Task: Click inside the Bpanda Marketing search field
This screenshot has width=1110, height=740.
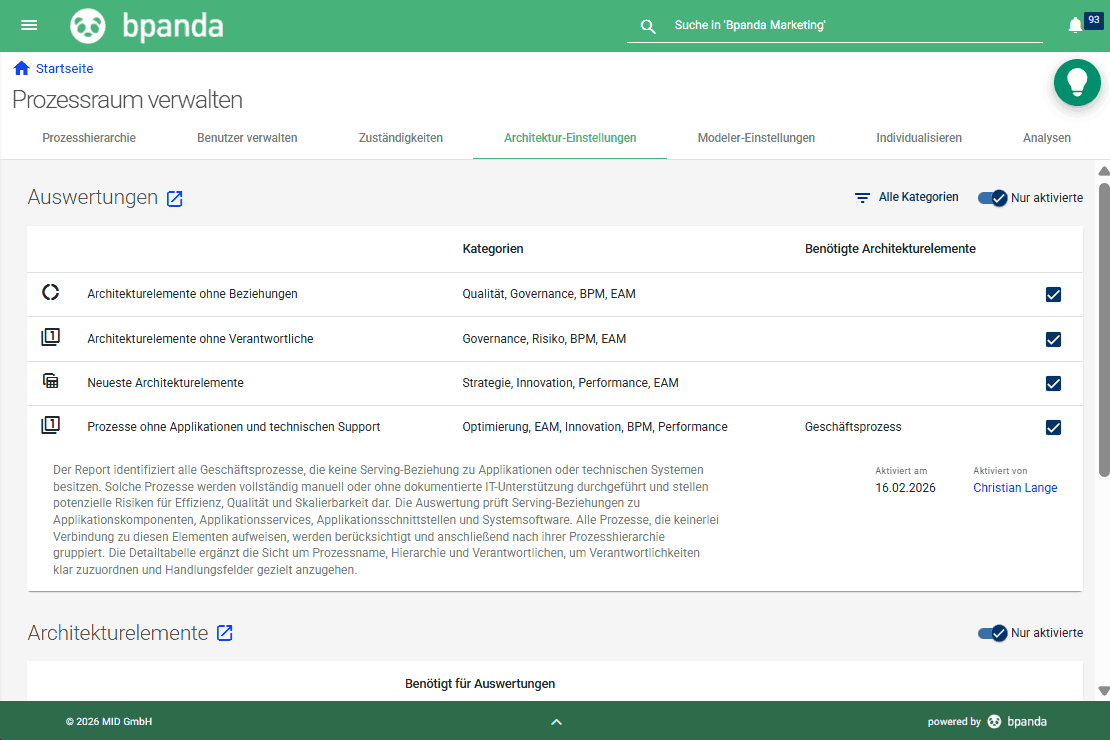Action: click(x=850, y=26)
